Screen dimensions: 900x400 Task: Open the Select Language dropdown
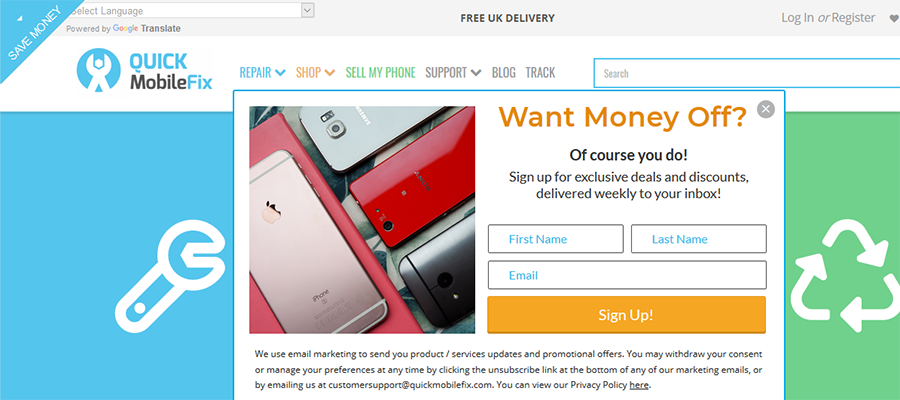coord(190,10)
